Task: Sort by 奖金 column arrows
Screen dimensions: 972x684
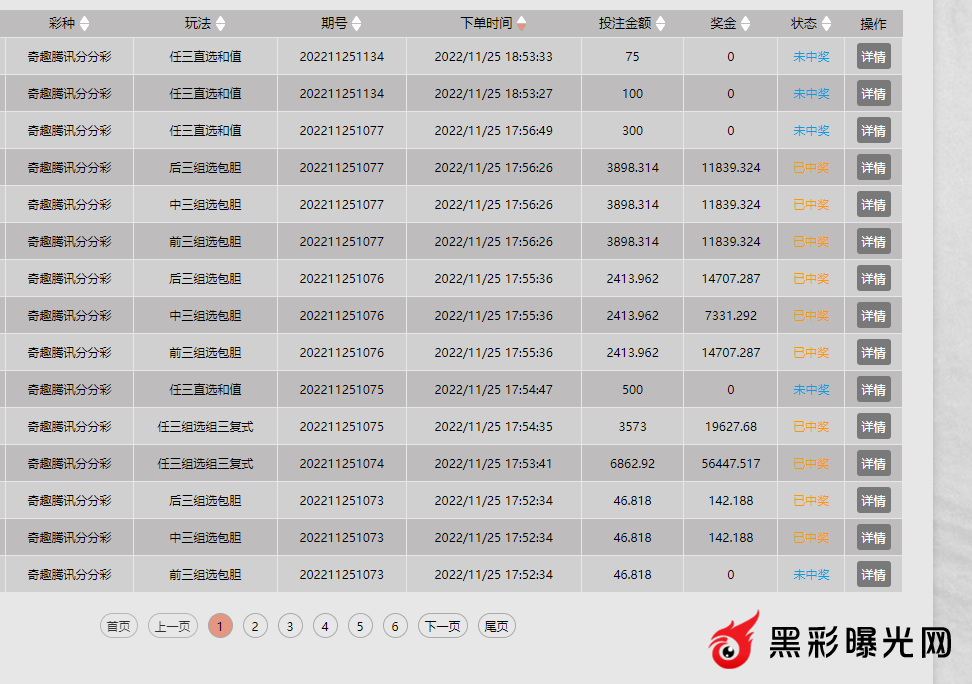Action: pos(745,24)
